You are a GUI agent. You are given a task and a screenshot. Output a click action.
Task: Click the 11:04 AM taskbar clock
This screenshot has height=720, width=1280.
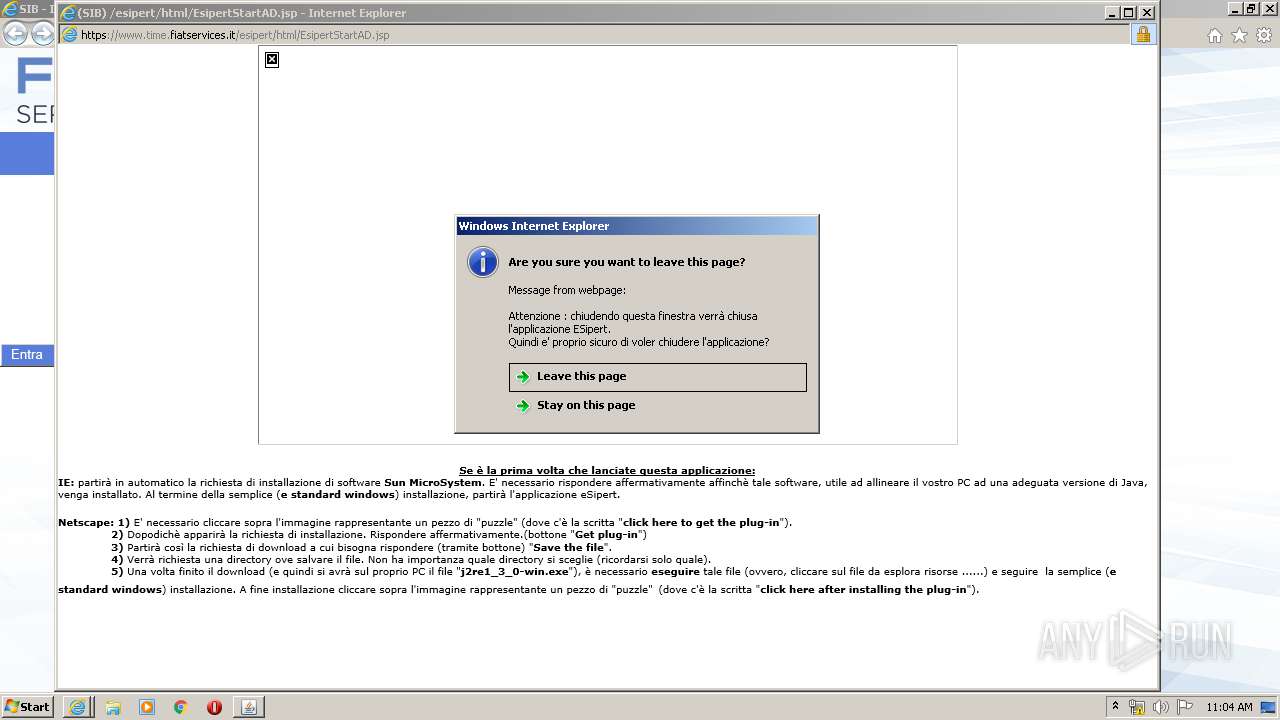pyautogui.click(x=1229, y=707)
